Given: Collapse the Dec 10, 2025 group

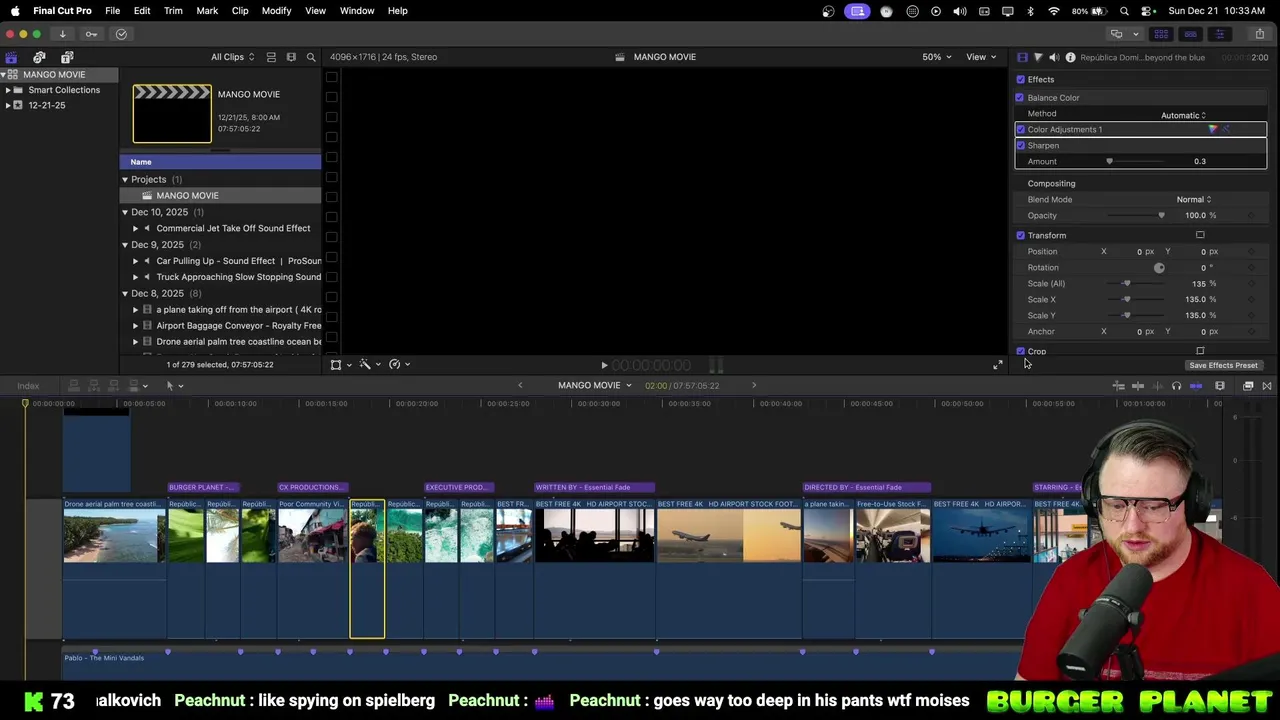Looking at the screenshot, I should point(125,212).
